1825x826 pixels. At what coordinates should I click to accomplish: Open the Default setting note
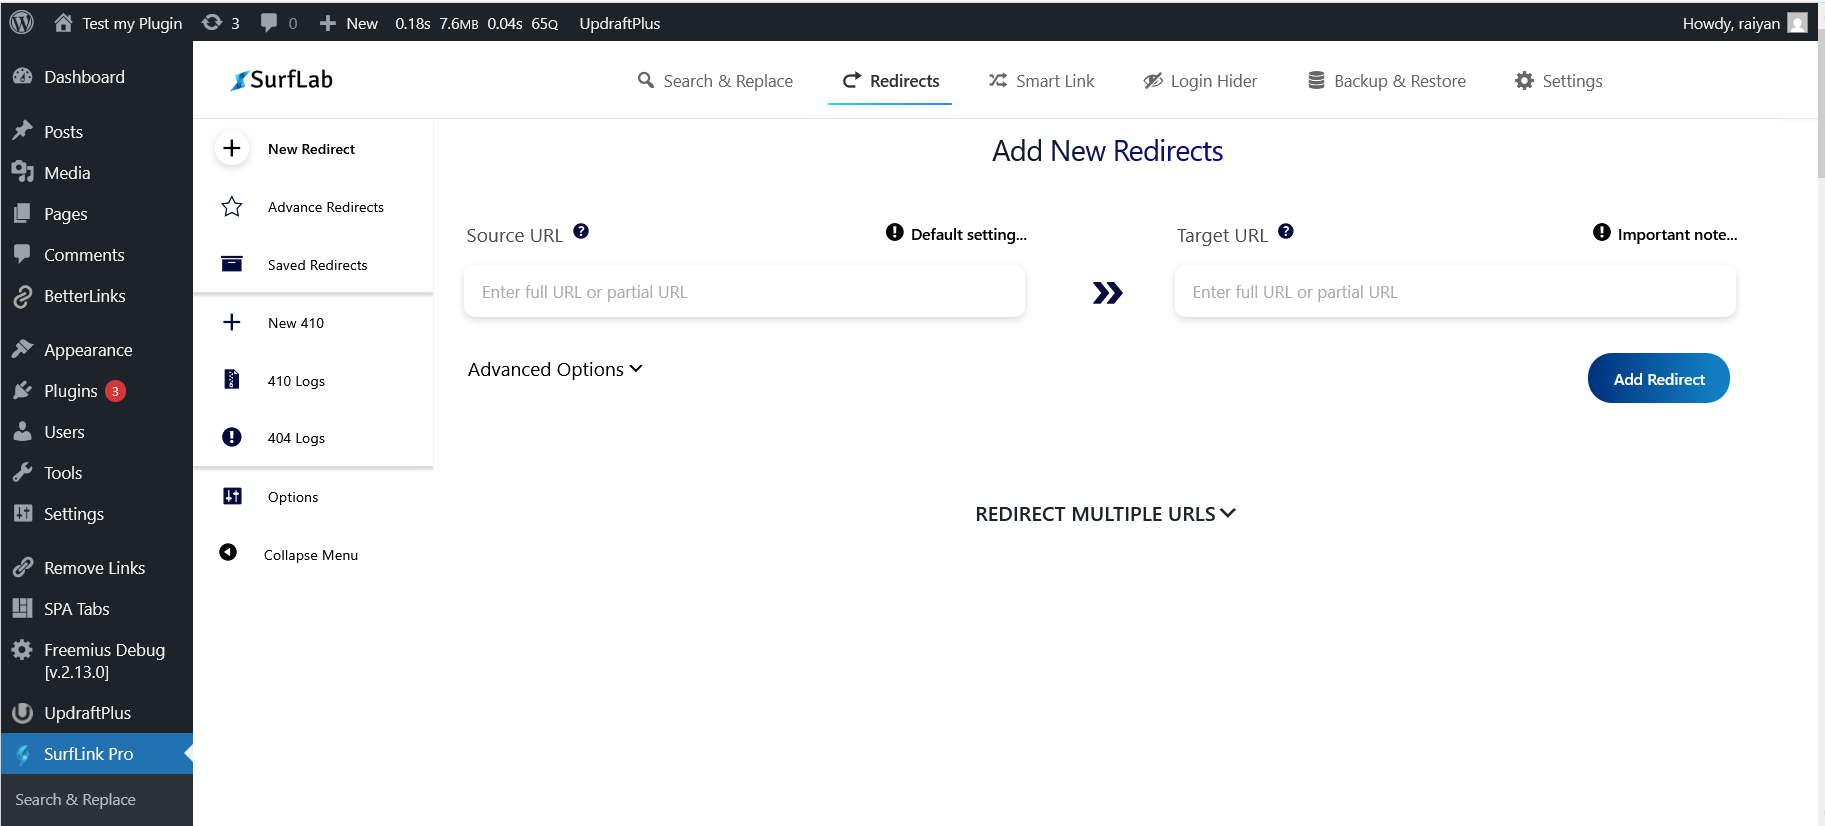957,234
